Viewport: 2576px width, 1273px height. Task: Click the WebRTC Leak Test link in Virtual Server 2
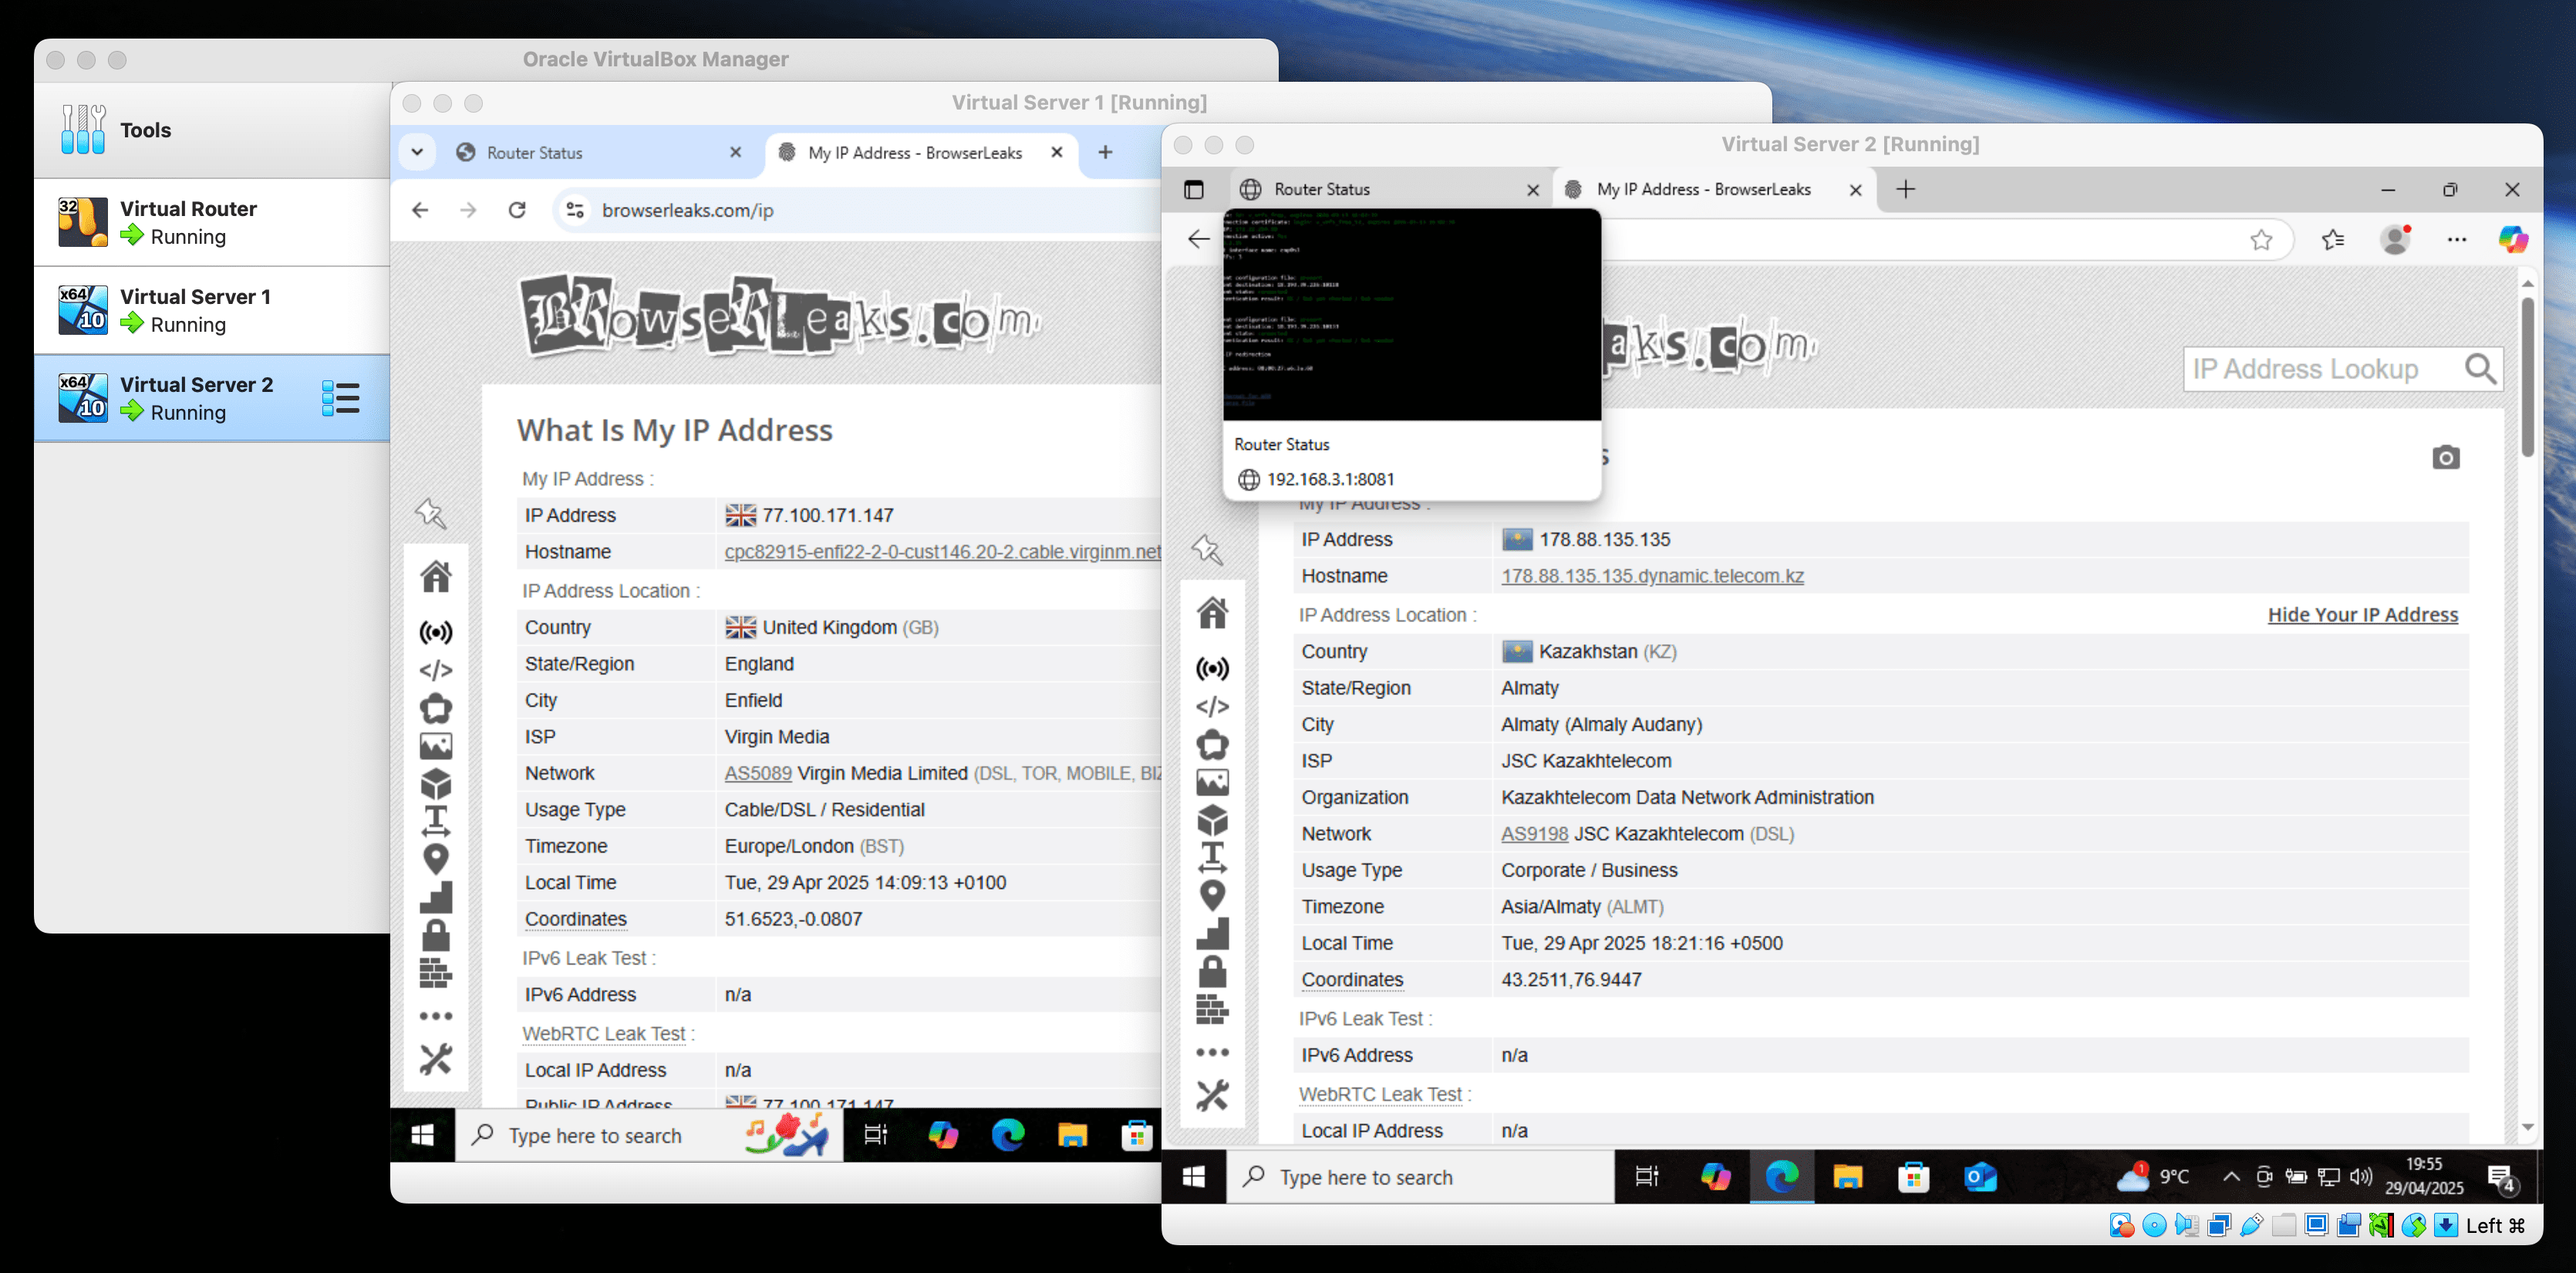pos(1380,1094)
